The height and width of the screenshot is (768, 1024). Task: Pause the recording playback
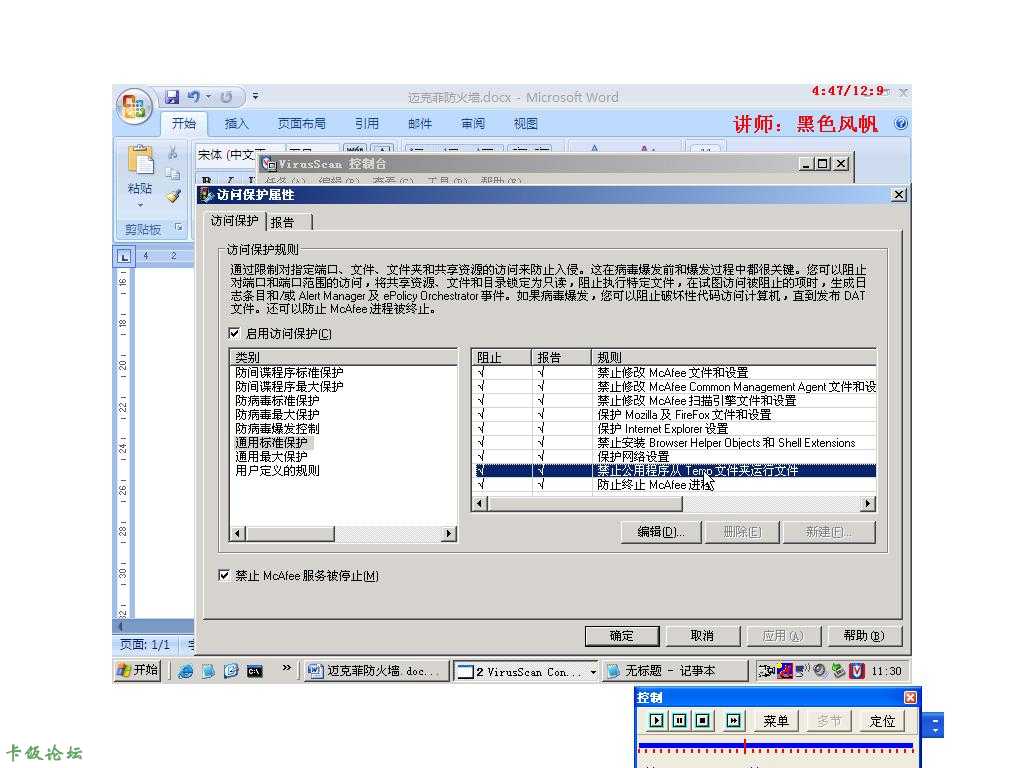pos(679,720)
